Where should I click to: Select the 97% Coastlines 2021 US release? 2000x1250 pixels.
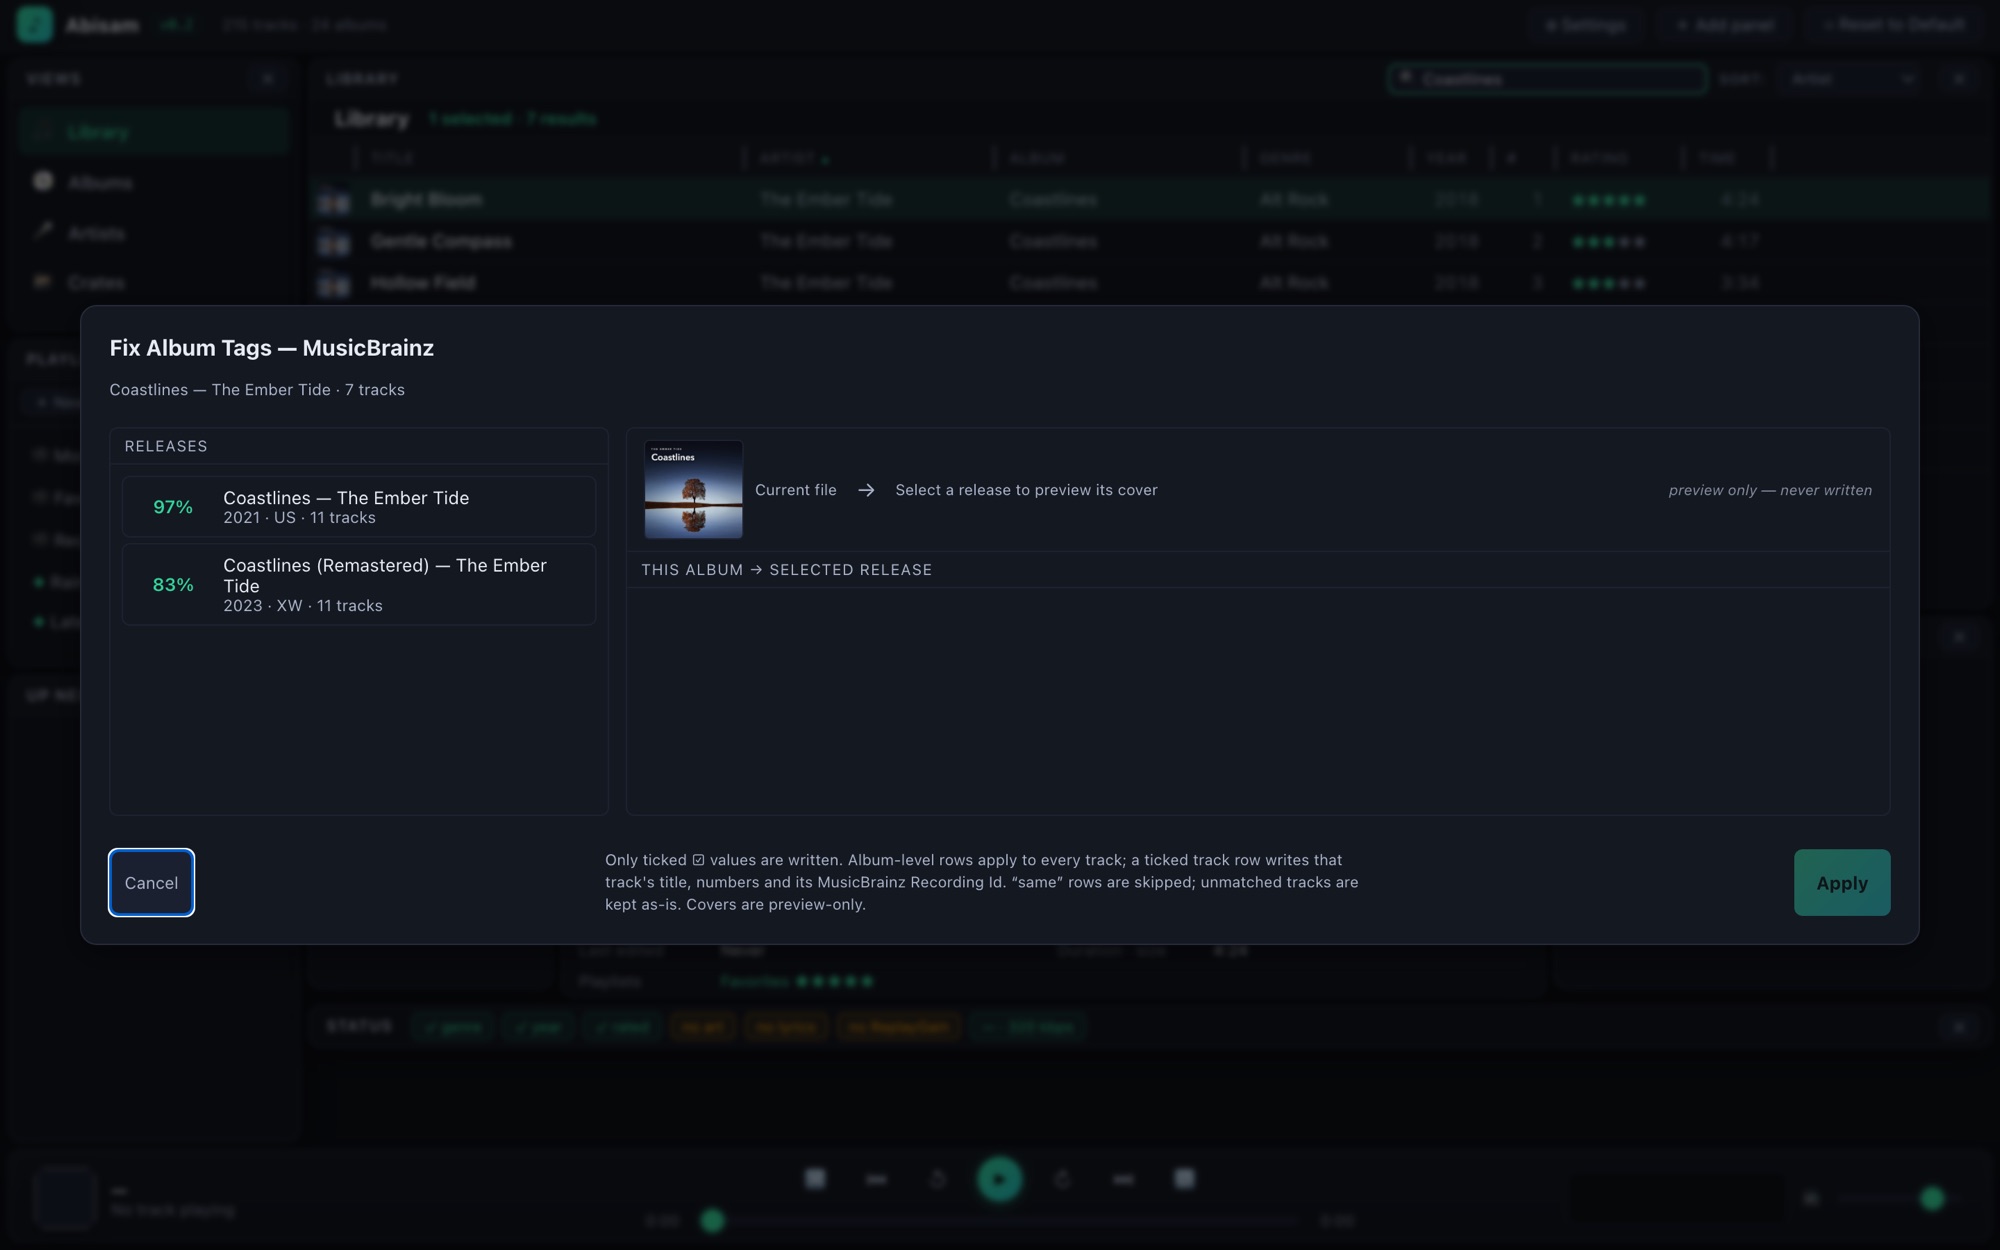[x=359, y=507]
